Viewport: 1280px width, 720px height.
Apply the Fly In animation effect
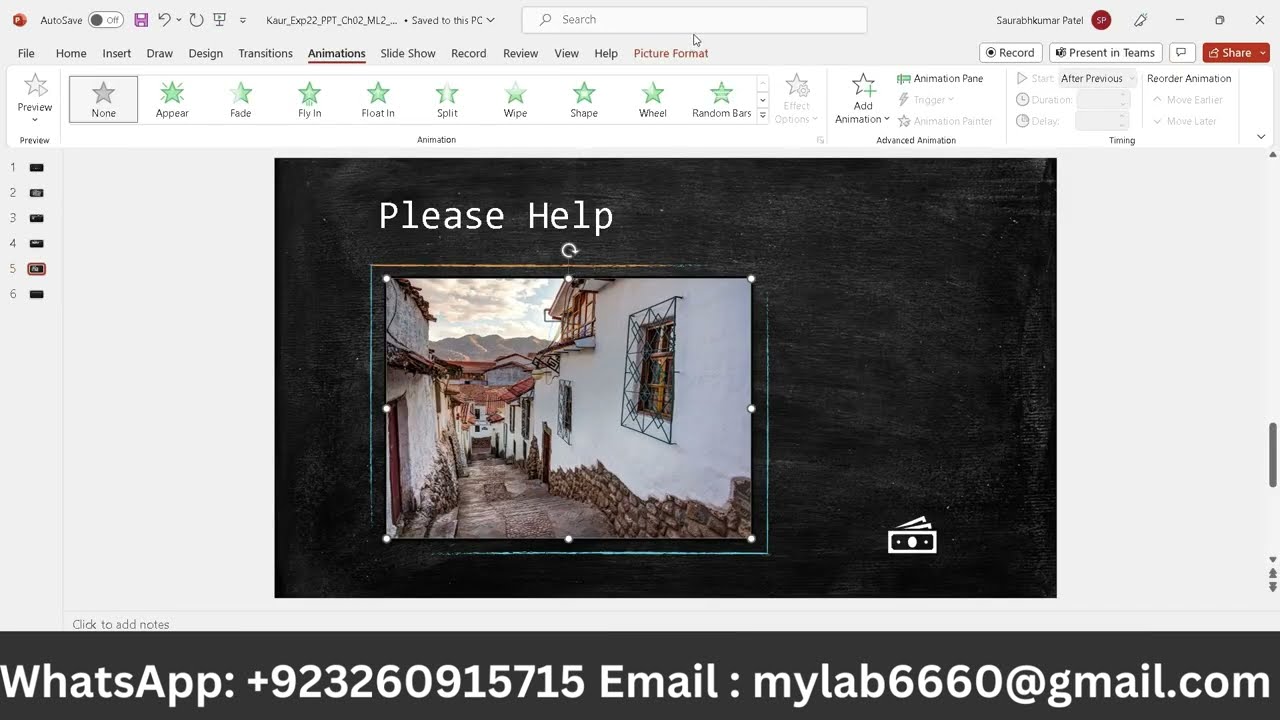point(310,99)
